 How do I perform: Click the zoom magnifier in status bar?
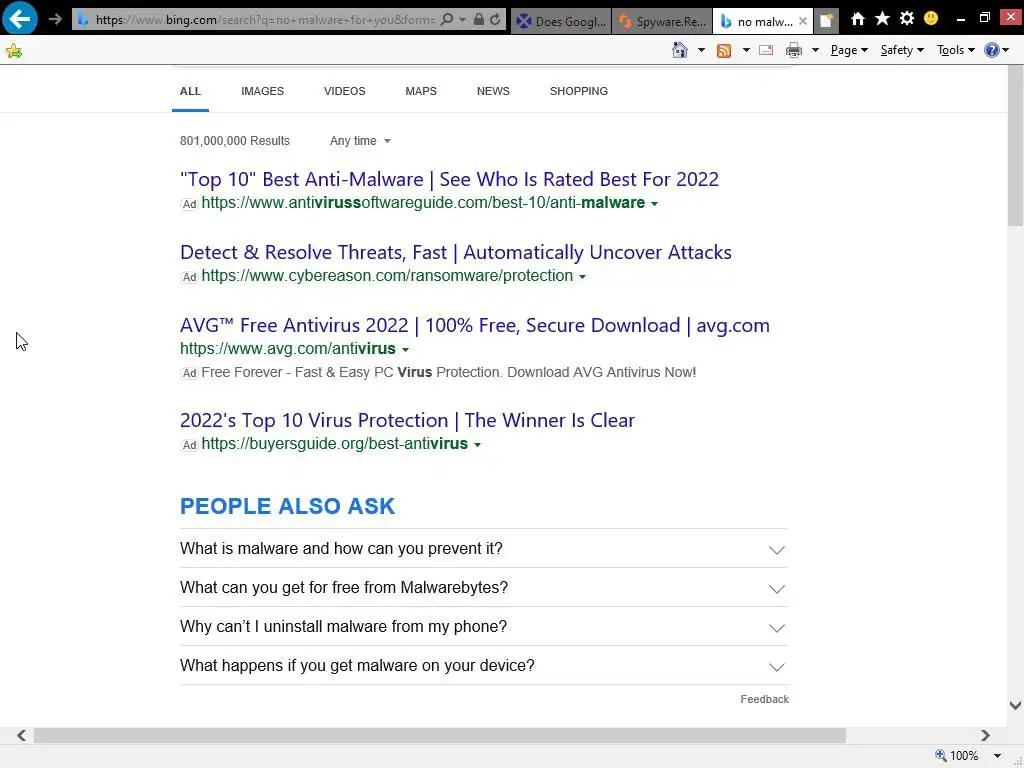[x=940, y=755]
